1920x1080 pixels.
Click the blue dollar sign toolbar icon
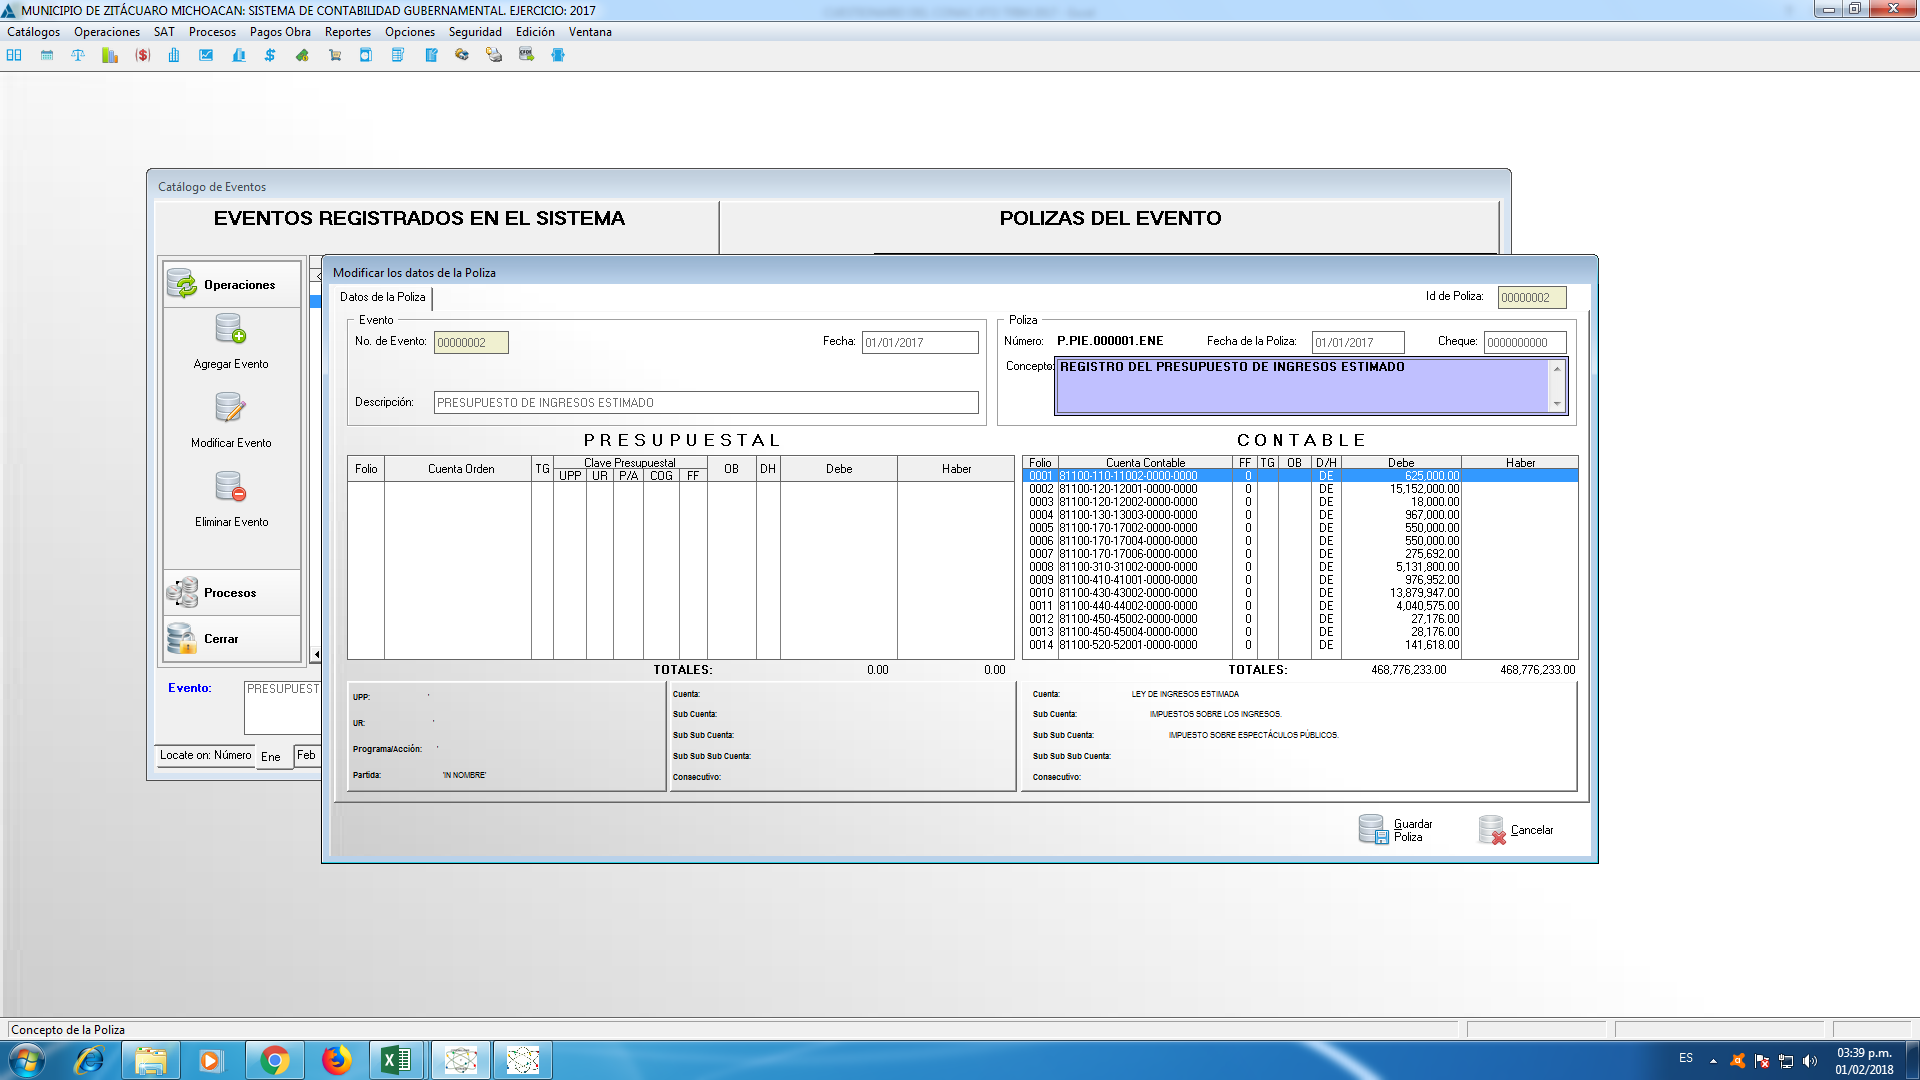[270, 55]
